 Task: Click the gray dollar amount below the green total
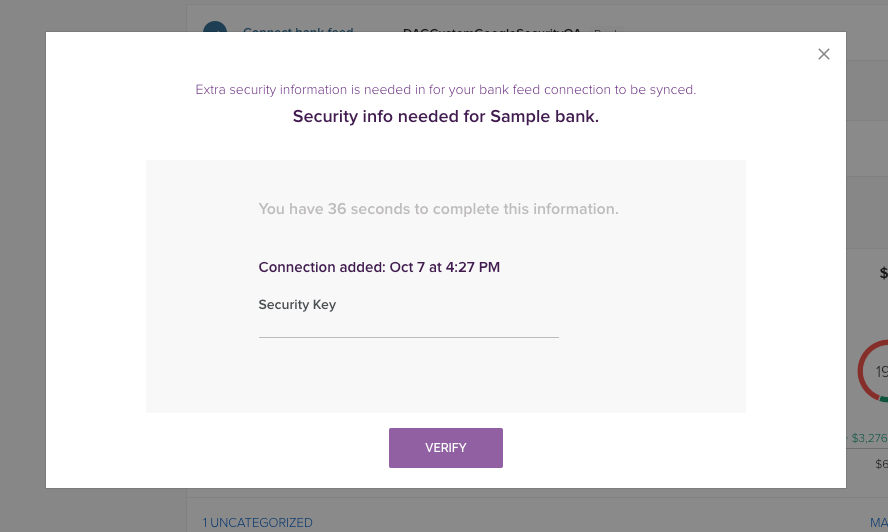[881, 464]
